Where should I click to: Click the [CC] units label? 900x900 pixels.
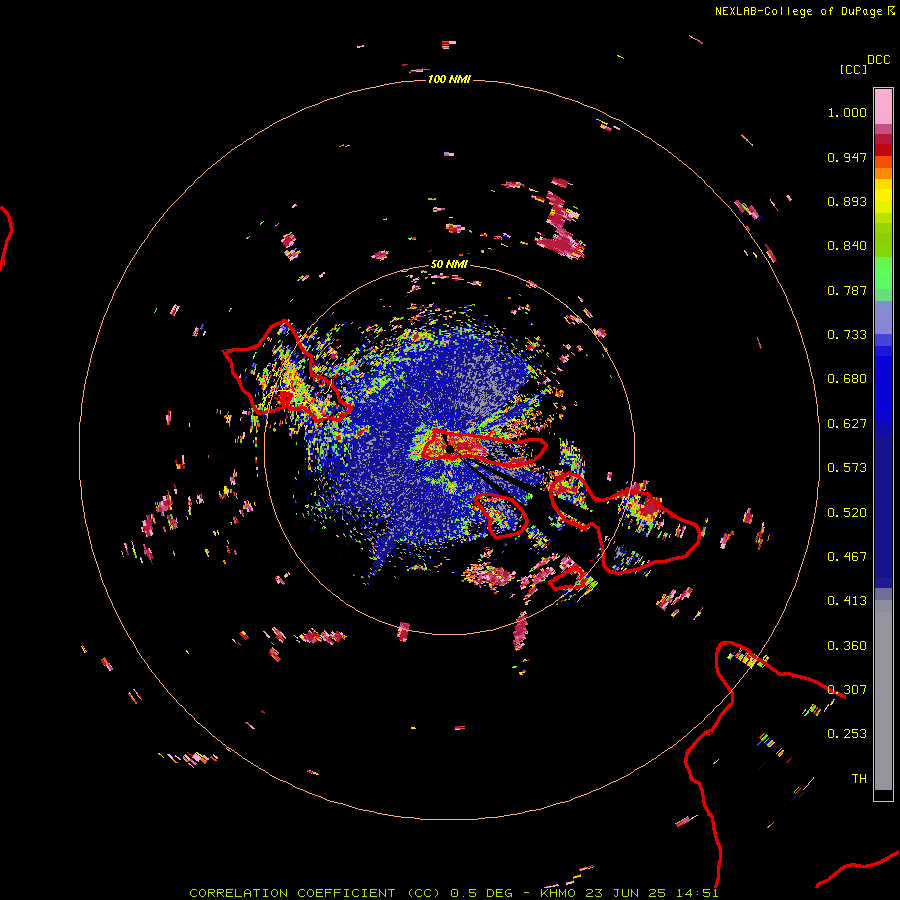coord(853,69)
